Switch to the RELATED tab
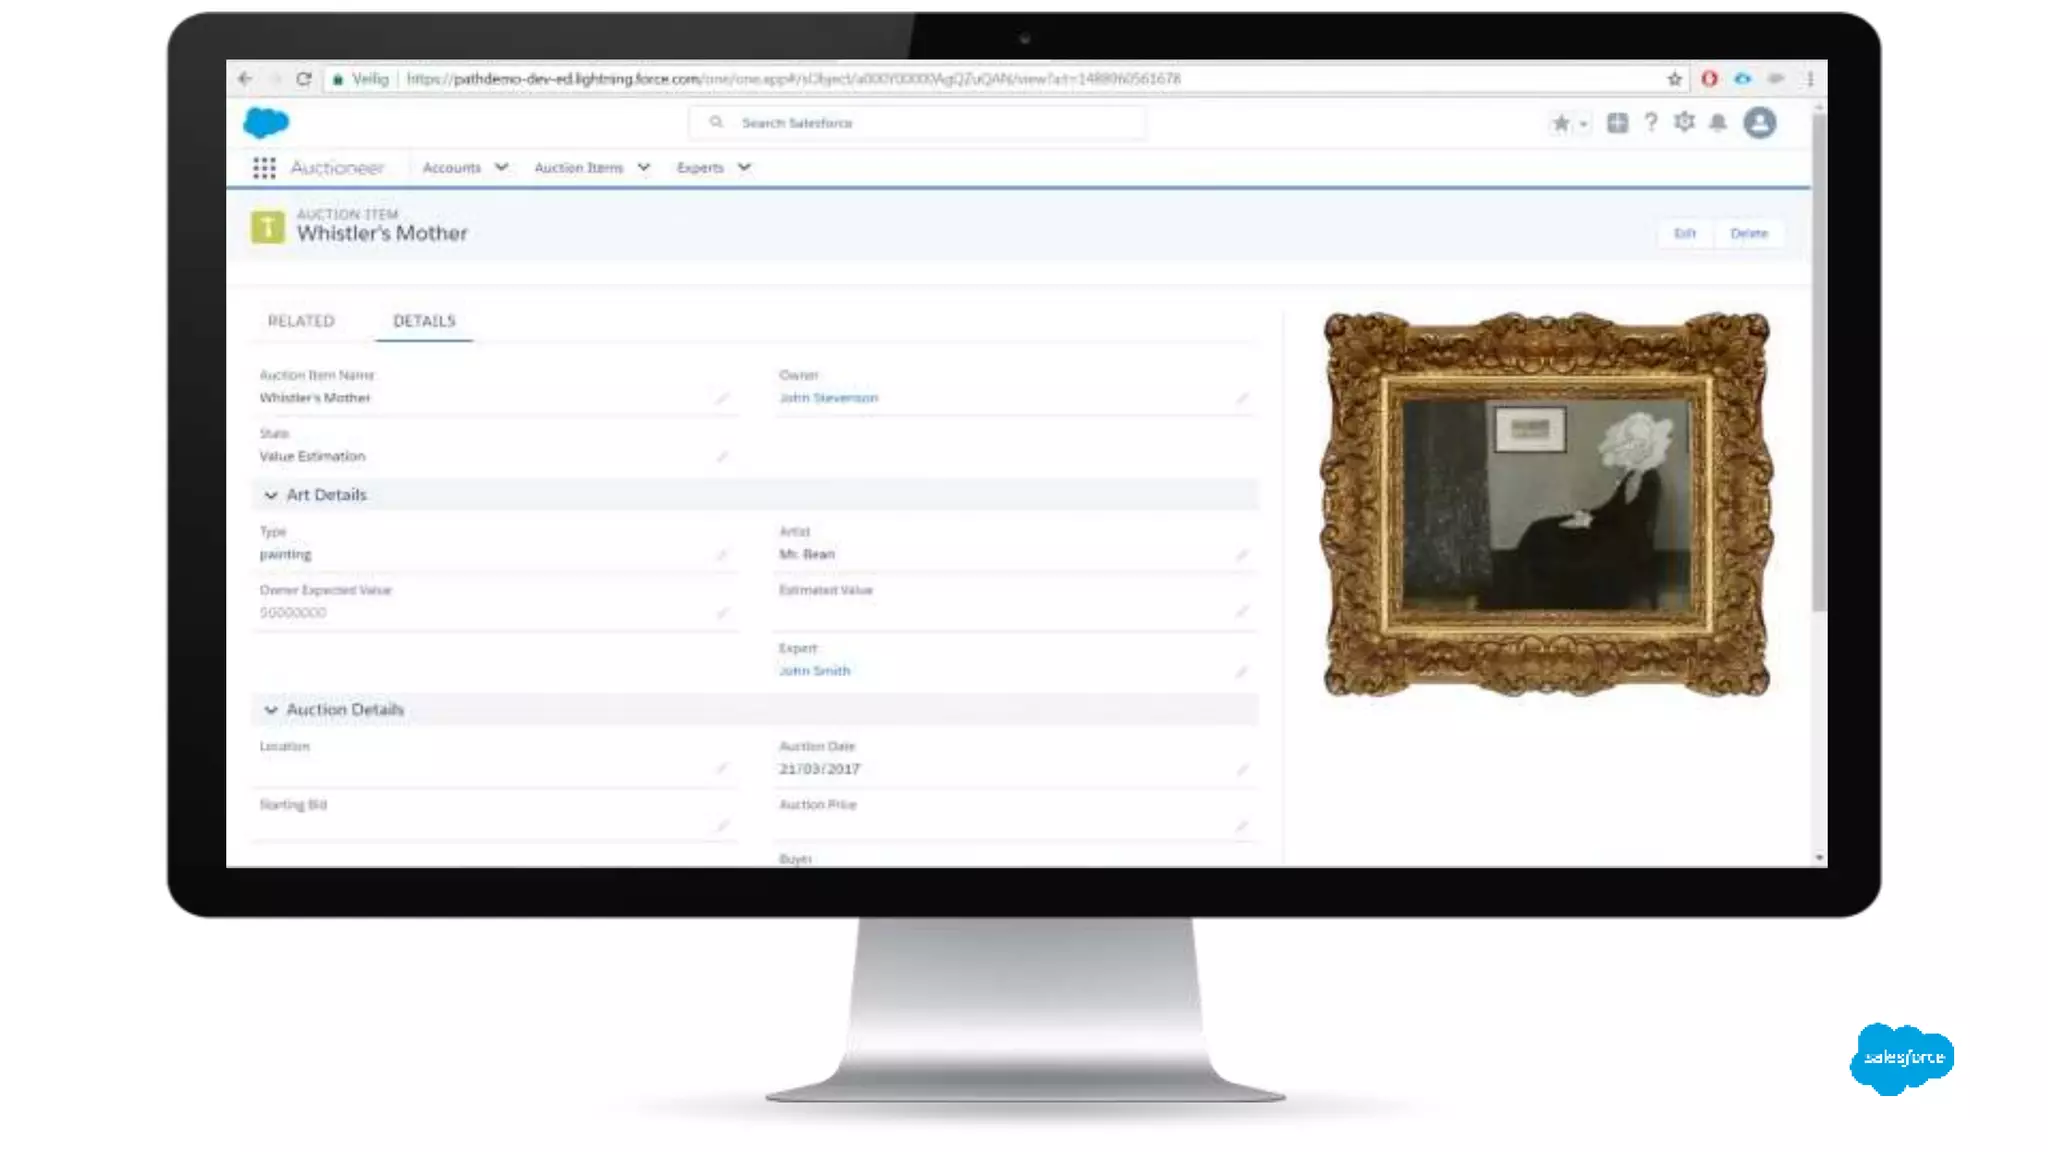This screenshot has width=2048, height=1152. pos(301,321)
